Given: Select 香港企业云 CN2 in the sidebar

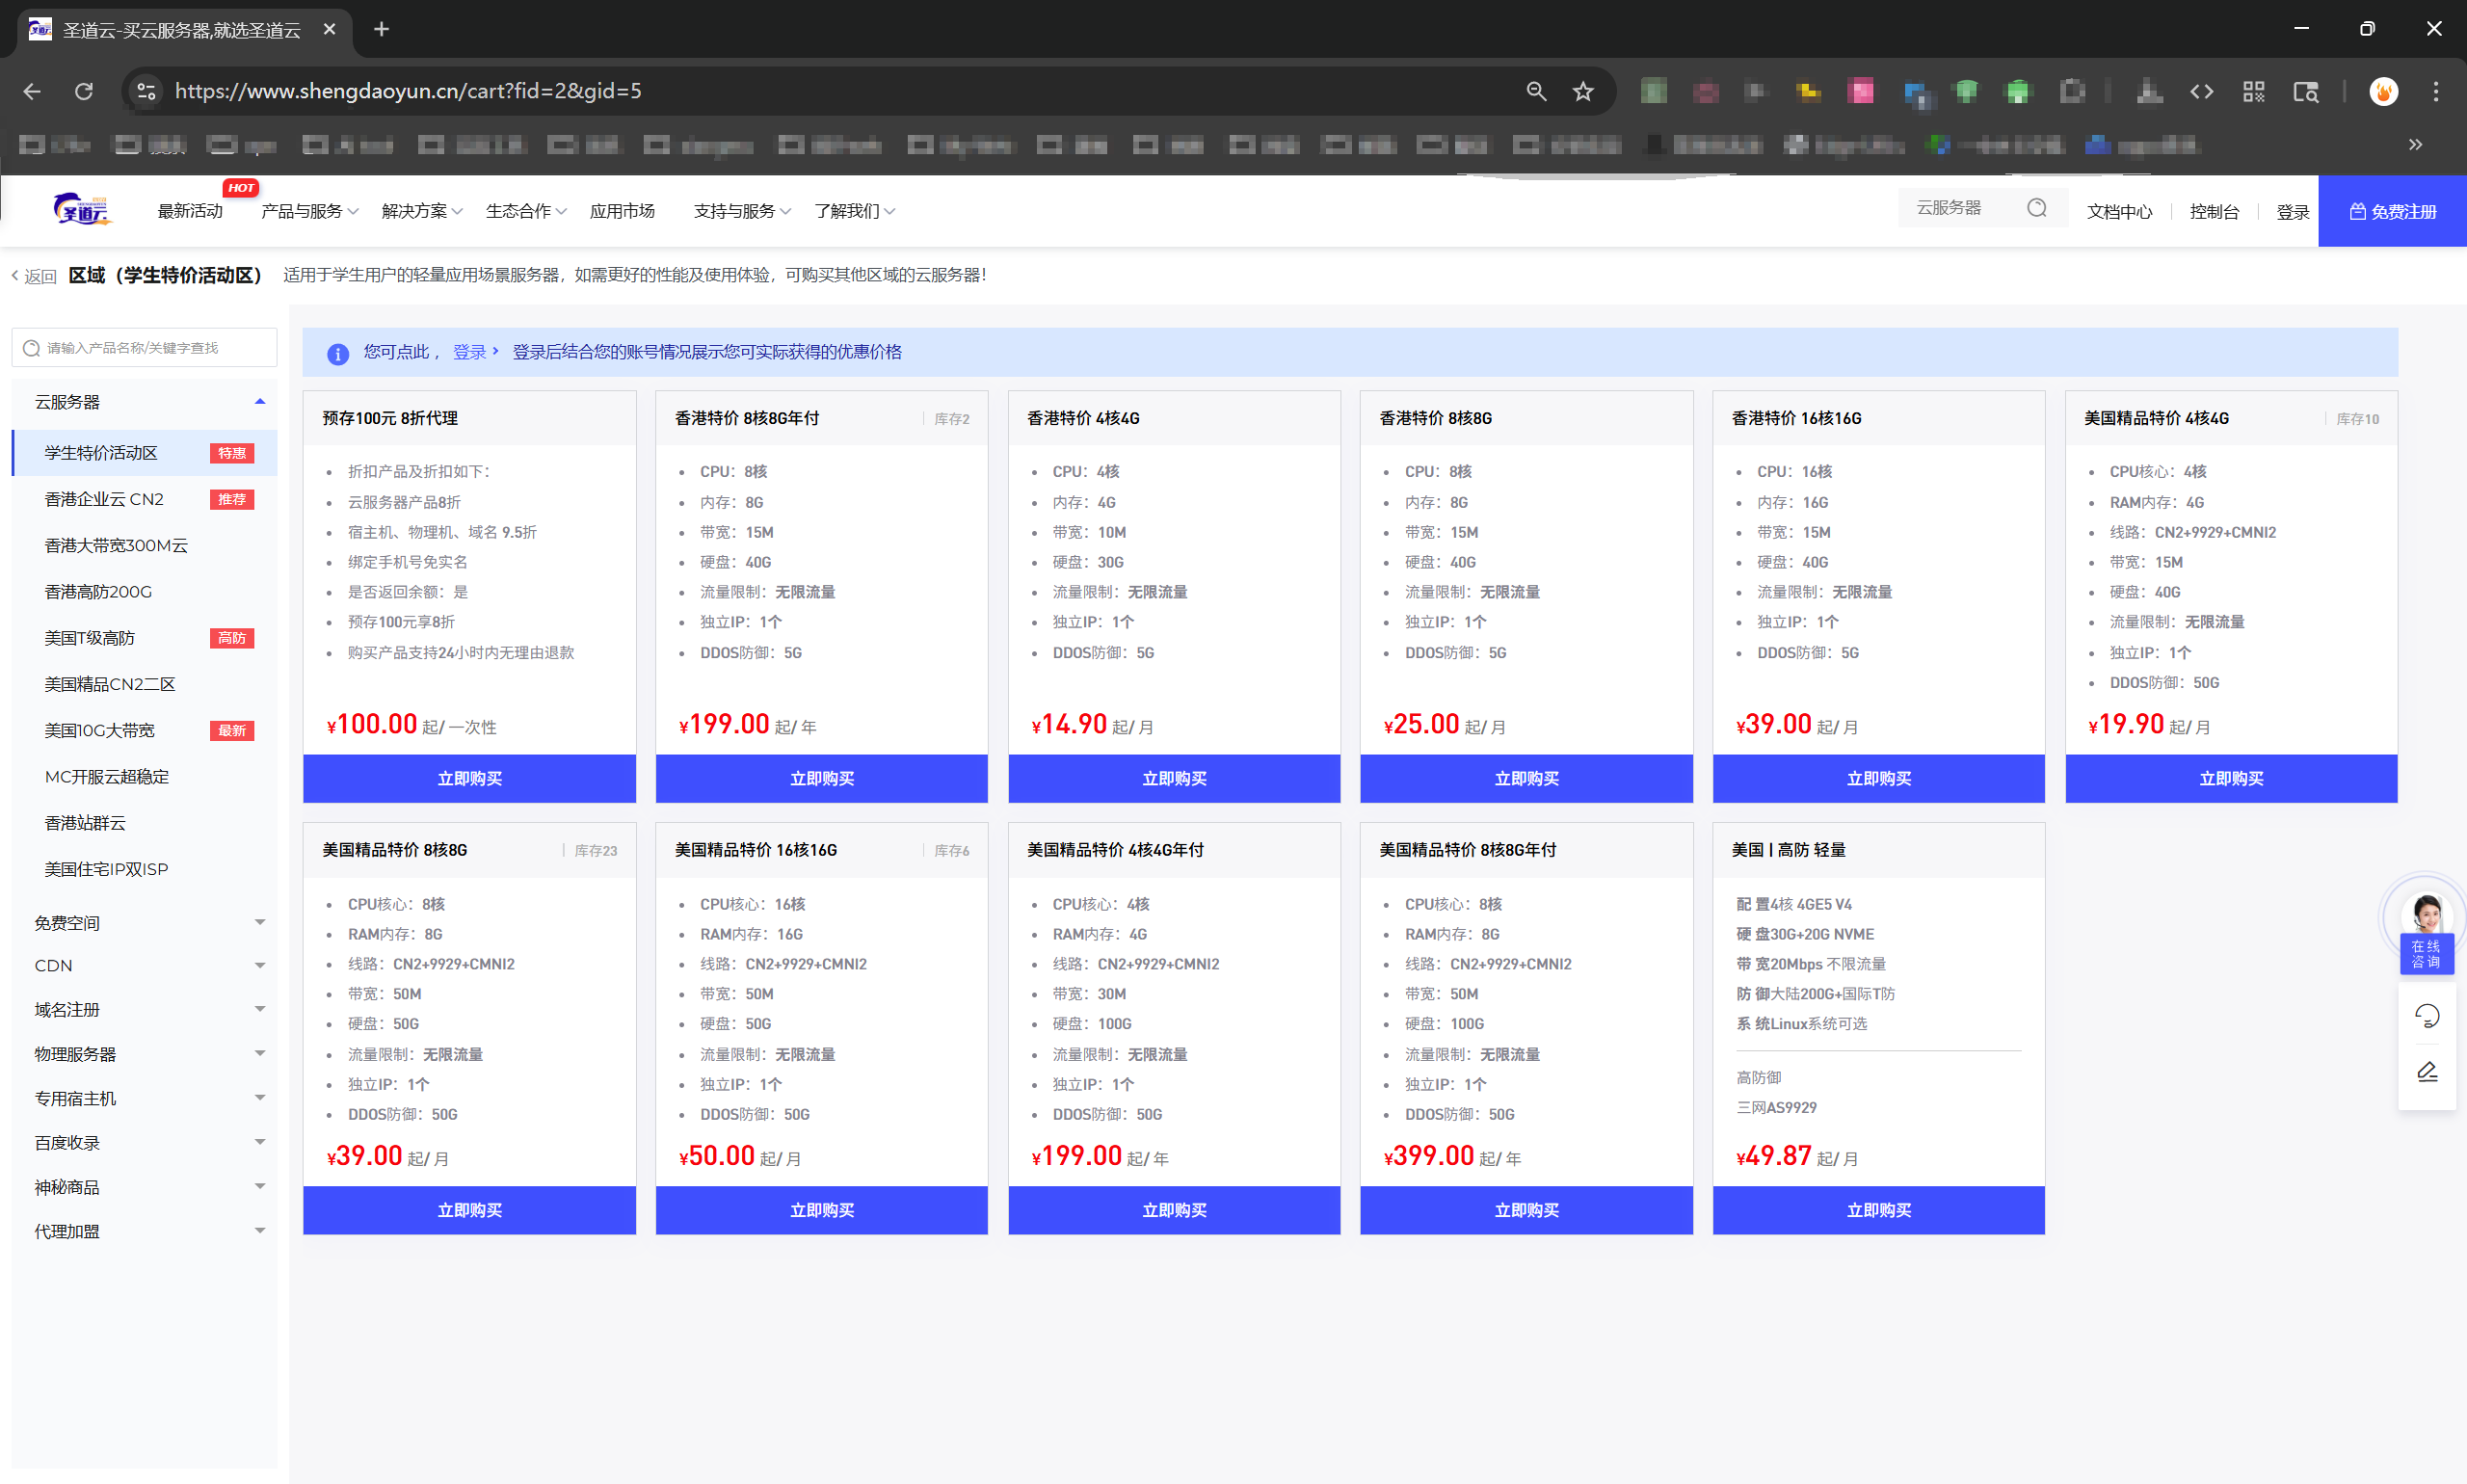Looking at the screenshot, I should point(104,499).
